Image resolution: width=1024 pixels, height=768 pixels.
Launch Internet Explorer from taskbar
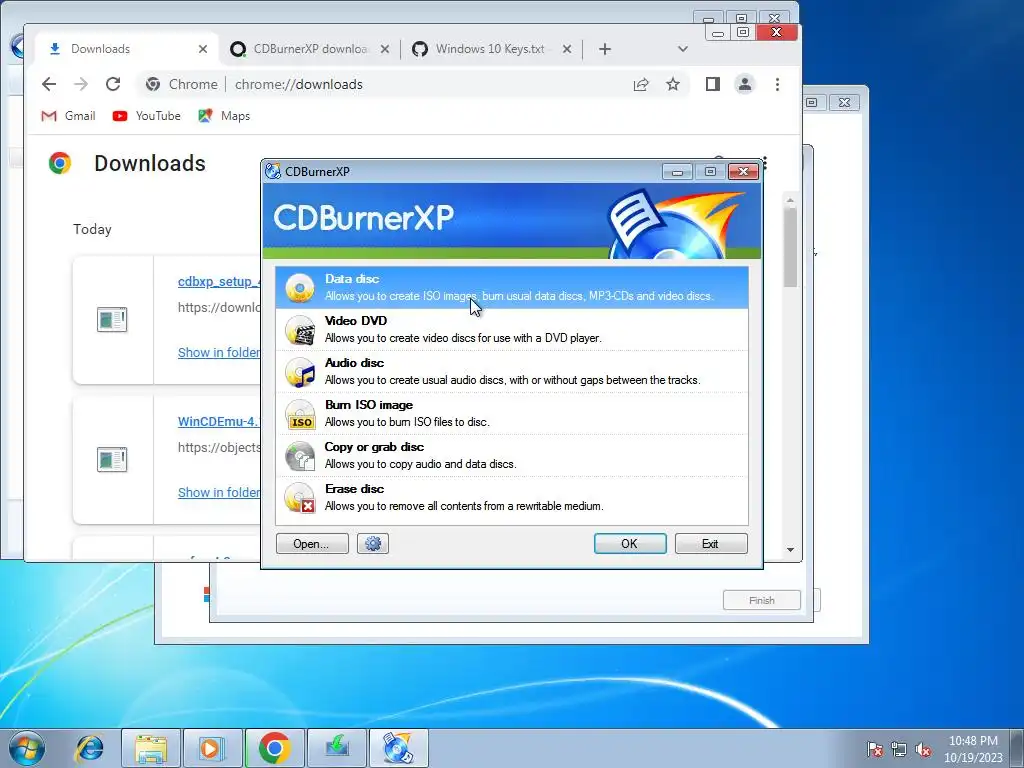coord(90,748)
